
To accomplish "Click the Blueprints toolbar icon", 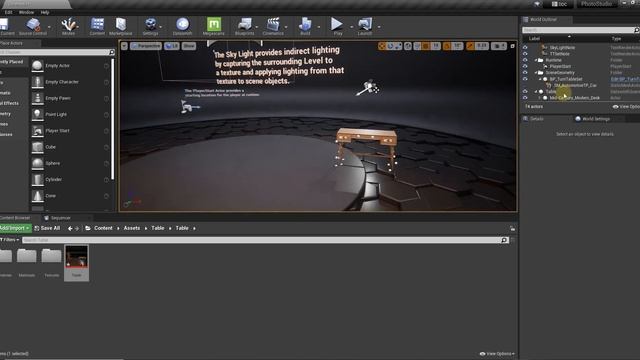I will click(x=244, y=26).
